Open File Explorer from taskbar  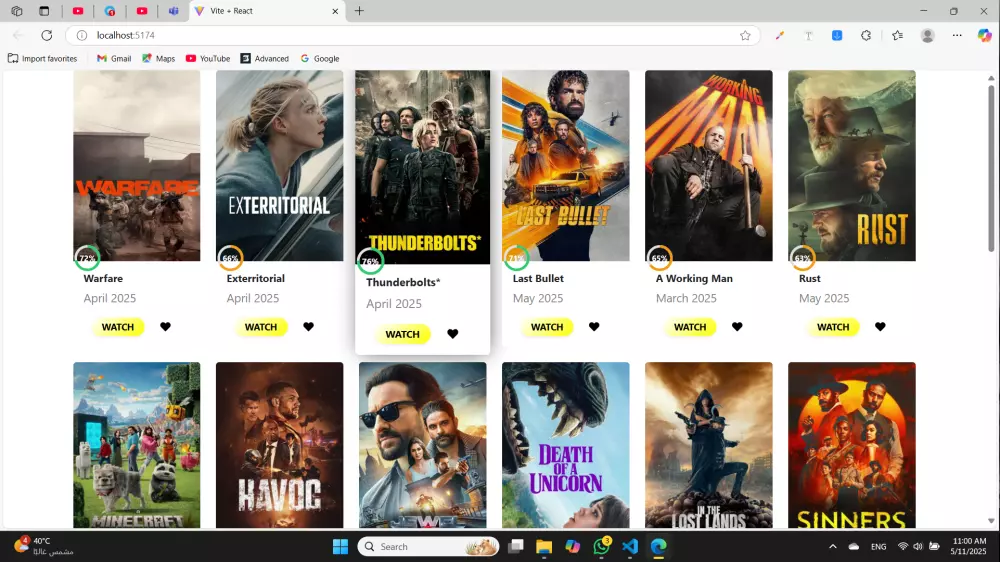tap(544, 547)
